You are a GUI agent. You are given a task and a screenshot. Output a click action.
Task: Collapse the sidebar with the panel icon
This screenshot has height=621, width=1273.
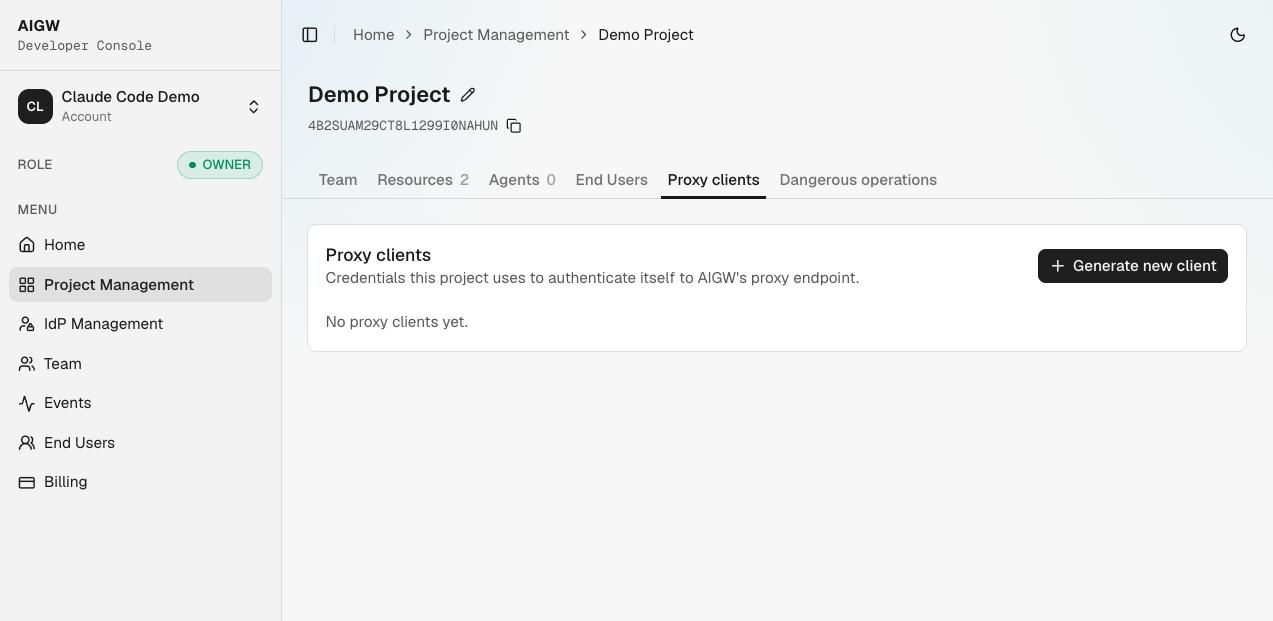click(310, 35)
